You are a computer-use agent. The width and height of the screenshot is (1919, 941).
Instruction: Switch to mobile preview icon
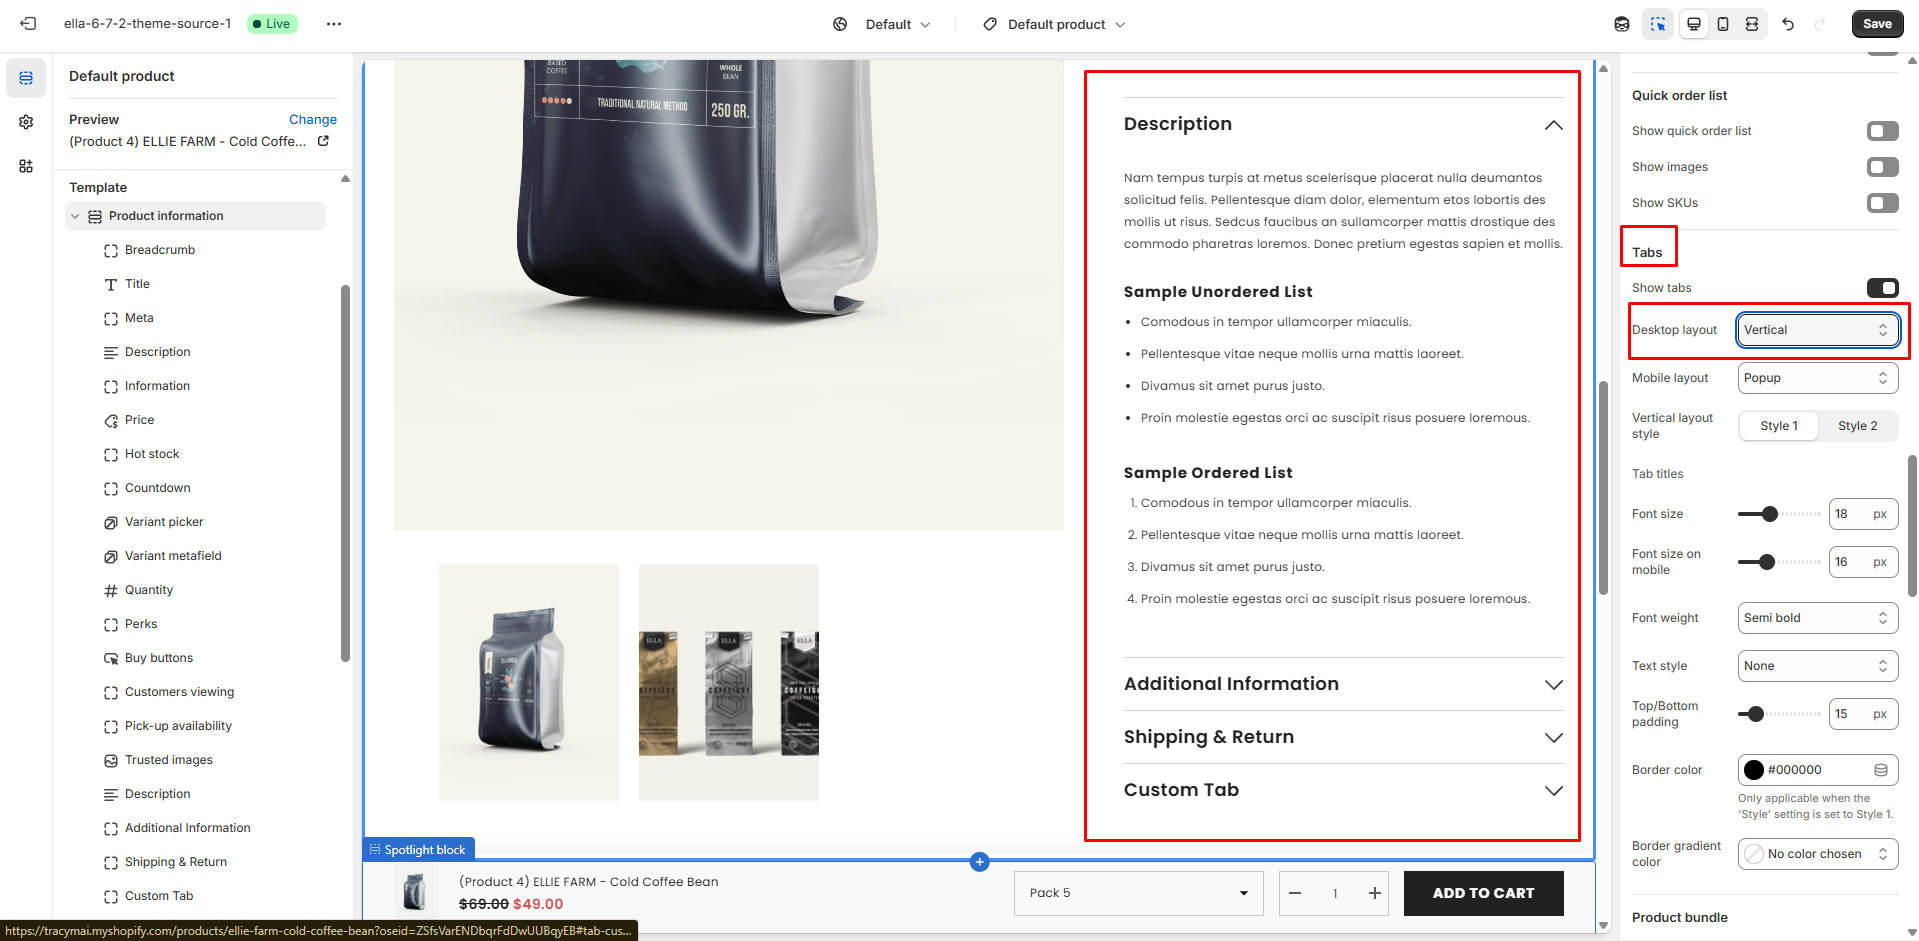tap(1723, 24)
